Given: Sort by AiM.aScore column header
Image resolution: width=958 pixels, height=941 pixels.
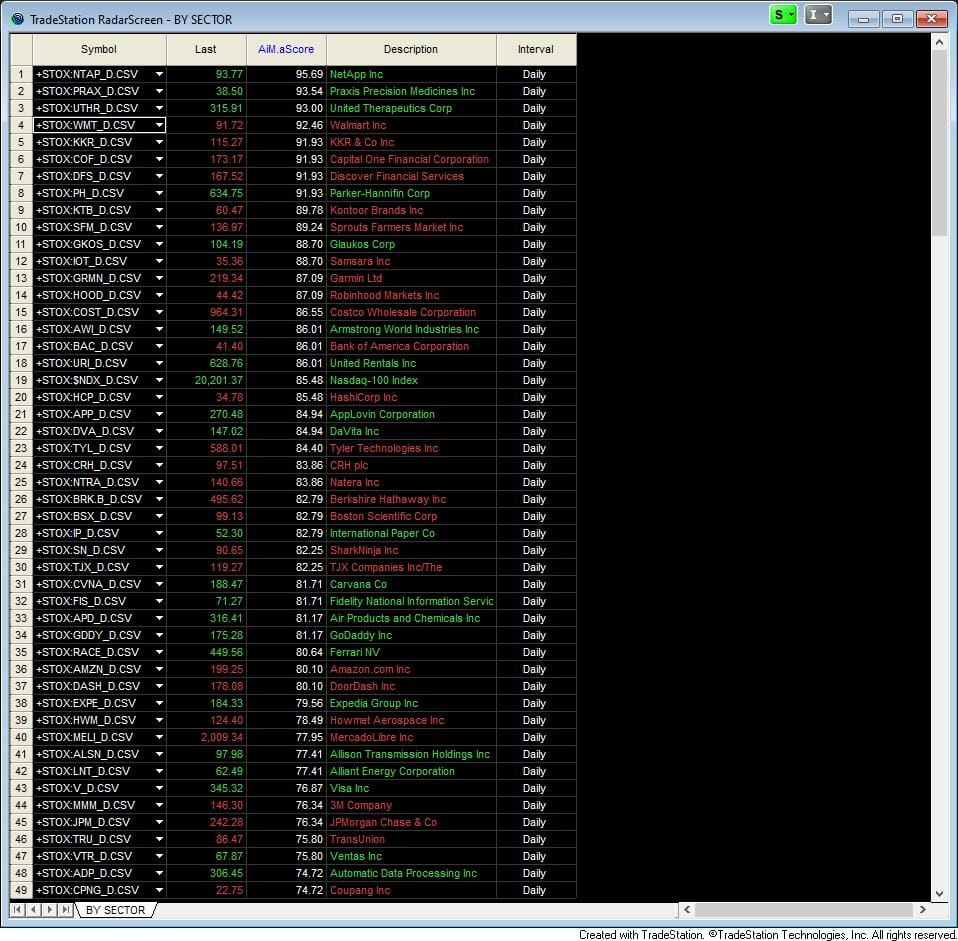Looking at the screenshot, I should (285, 49).
